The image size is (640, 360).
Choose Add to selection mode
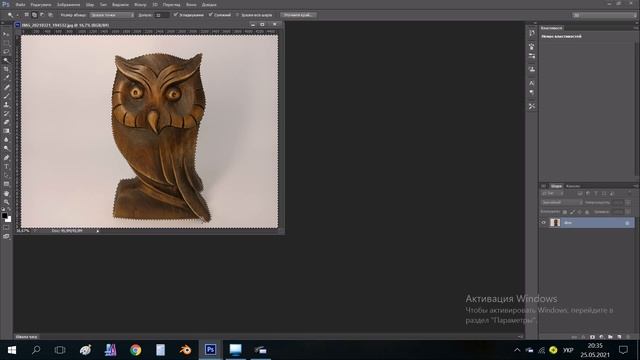pos(34,15)
